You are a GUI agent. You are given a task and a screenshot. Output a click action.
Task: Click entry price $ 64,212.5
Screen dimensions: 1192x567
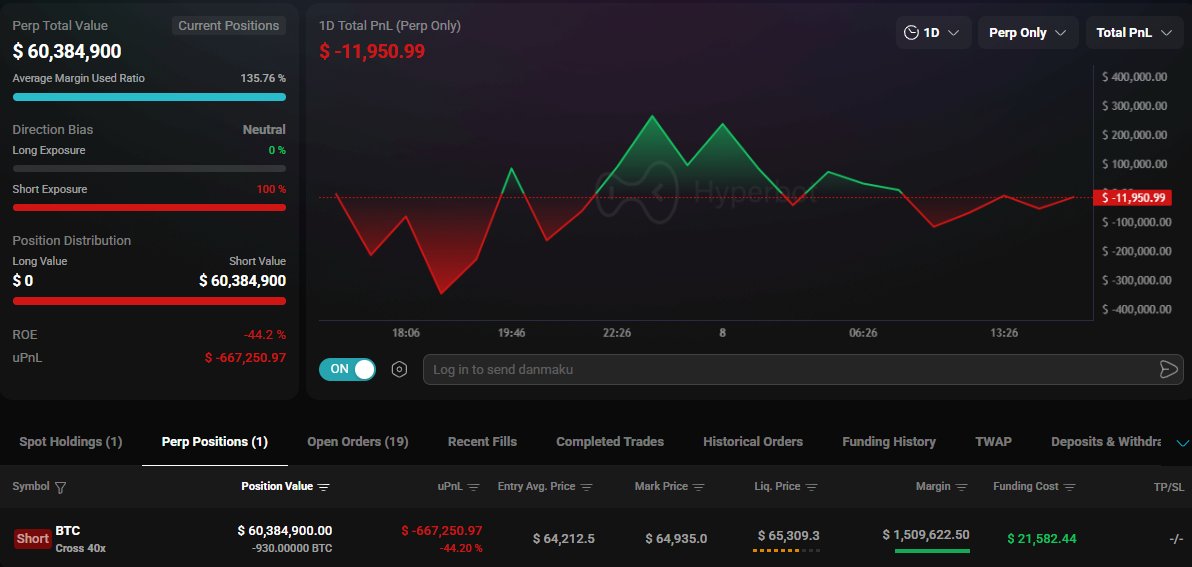(x=564, y=539)
